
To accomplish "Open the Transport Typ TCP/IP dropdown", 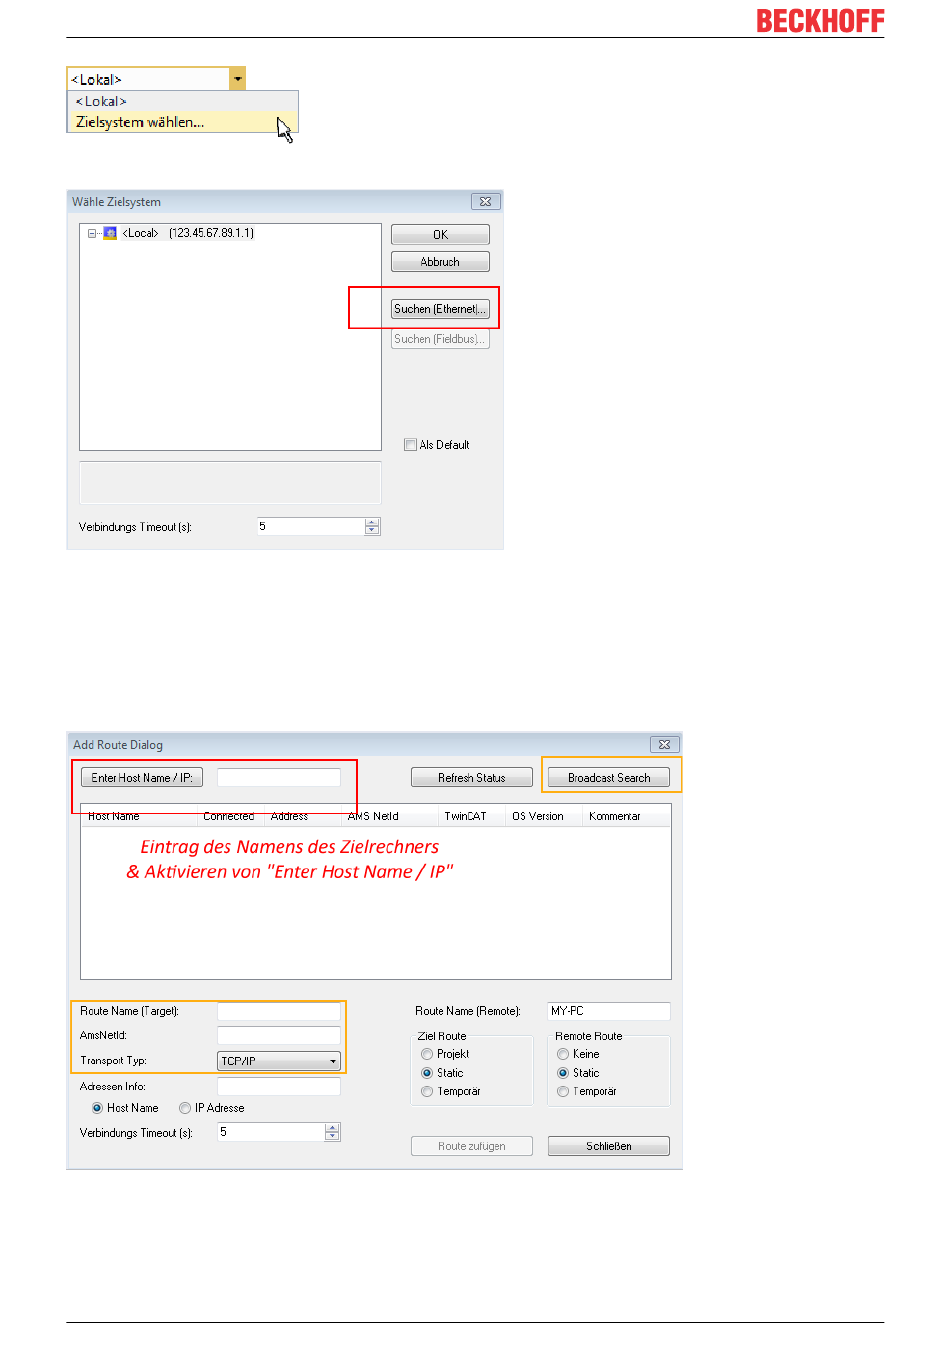I will (279, 1061).
